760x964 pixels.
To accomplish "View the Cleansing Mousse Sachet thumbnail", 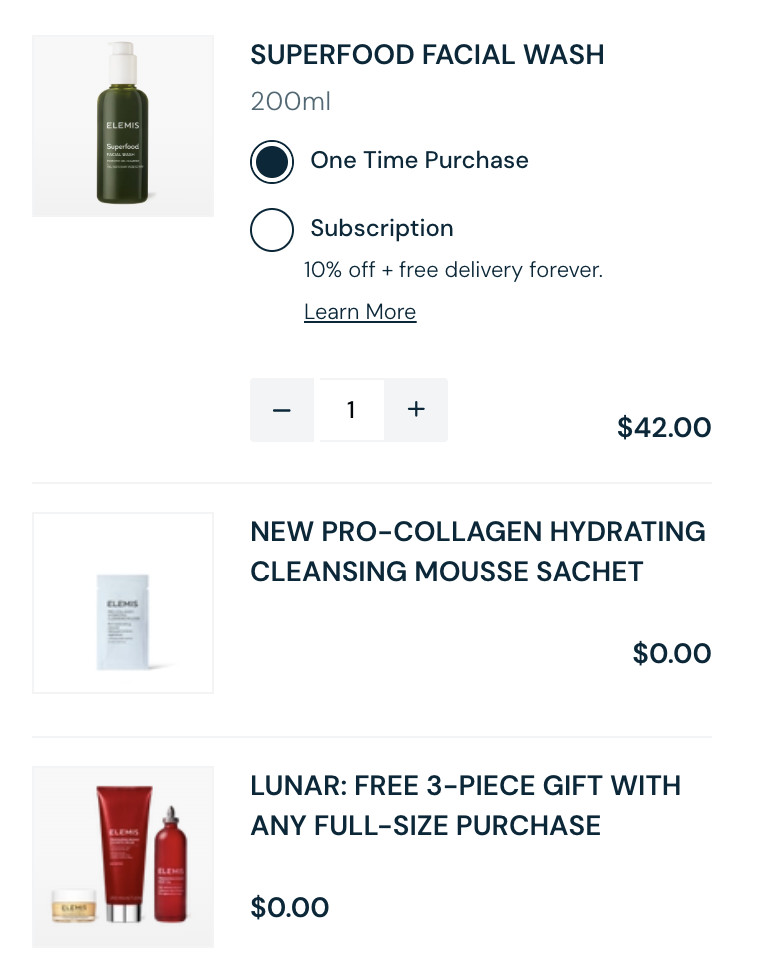I will tap(123, 603).
